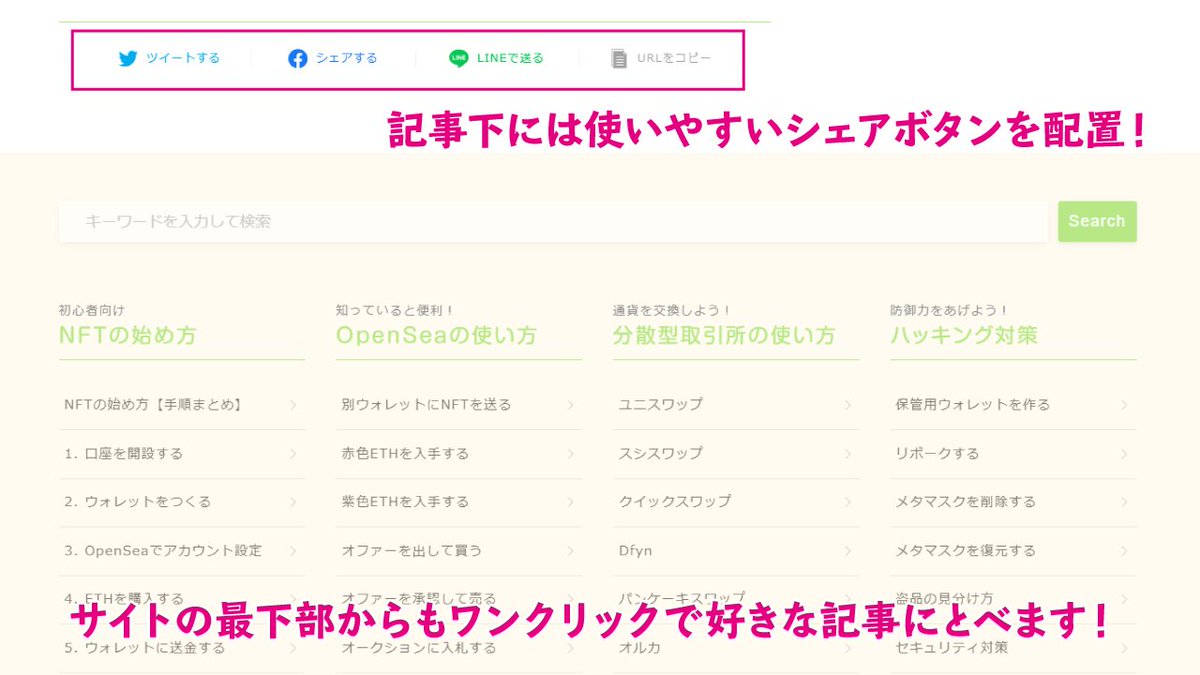Go to 1. 口座を開設する article

124,453
